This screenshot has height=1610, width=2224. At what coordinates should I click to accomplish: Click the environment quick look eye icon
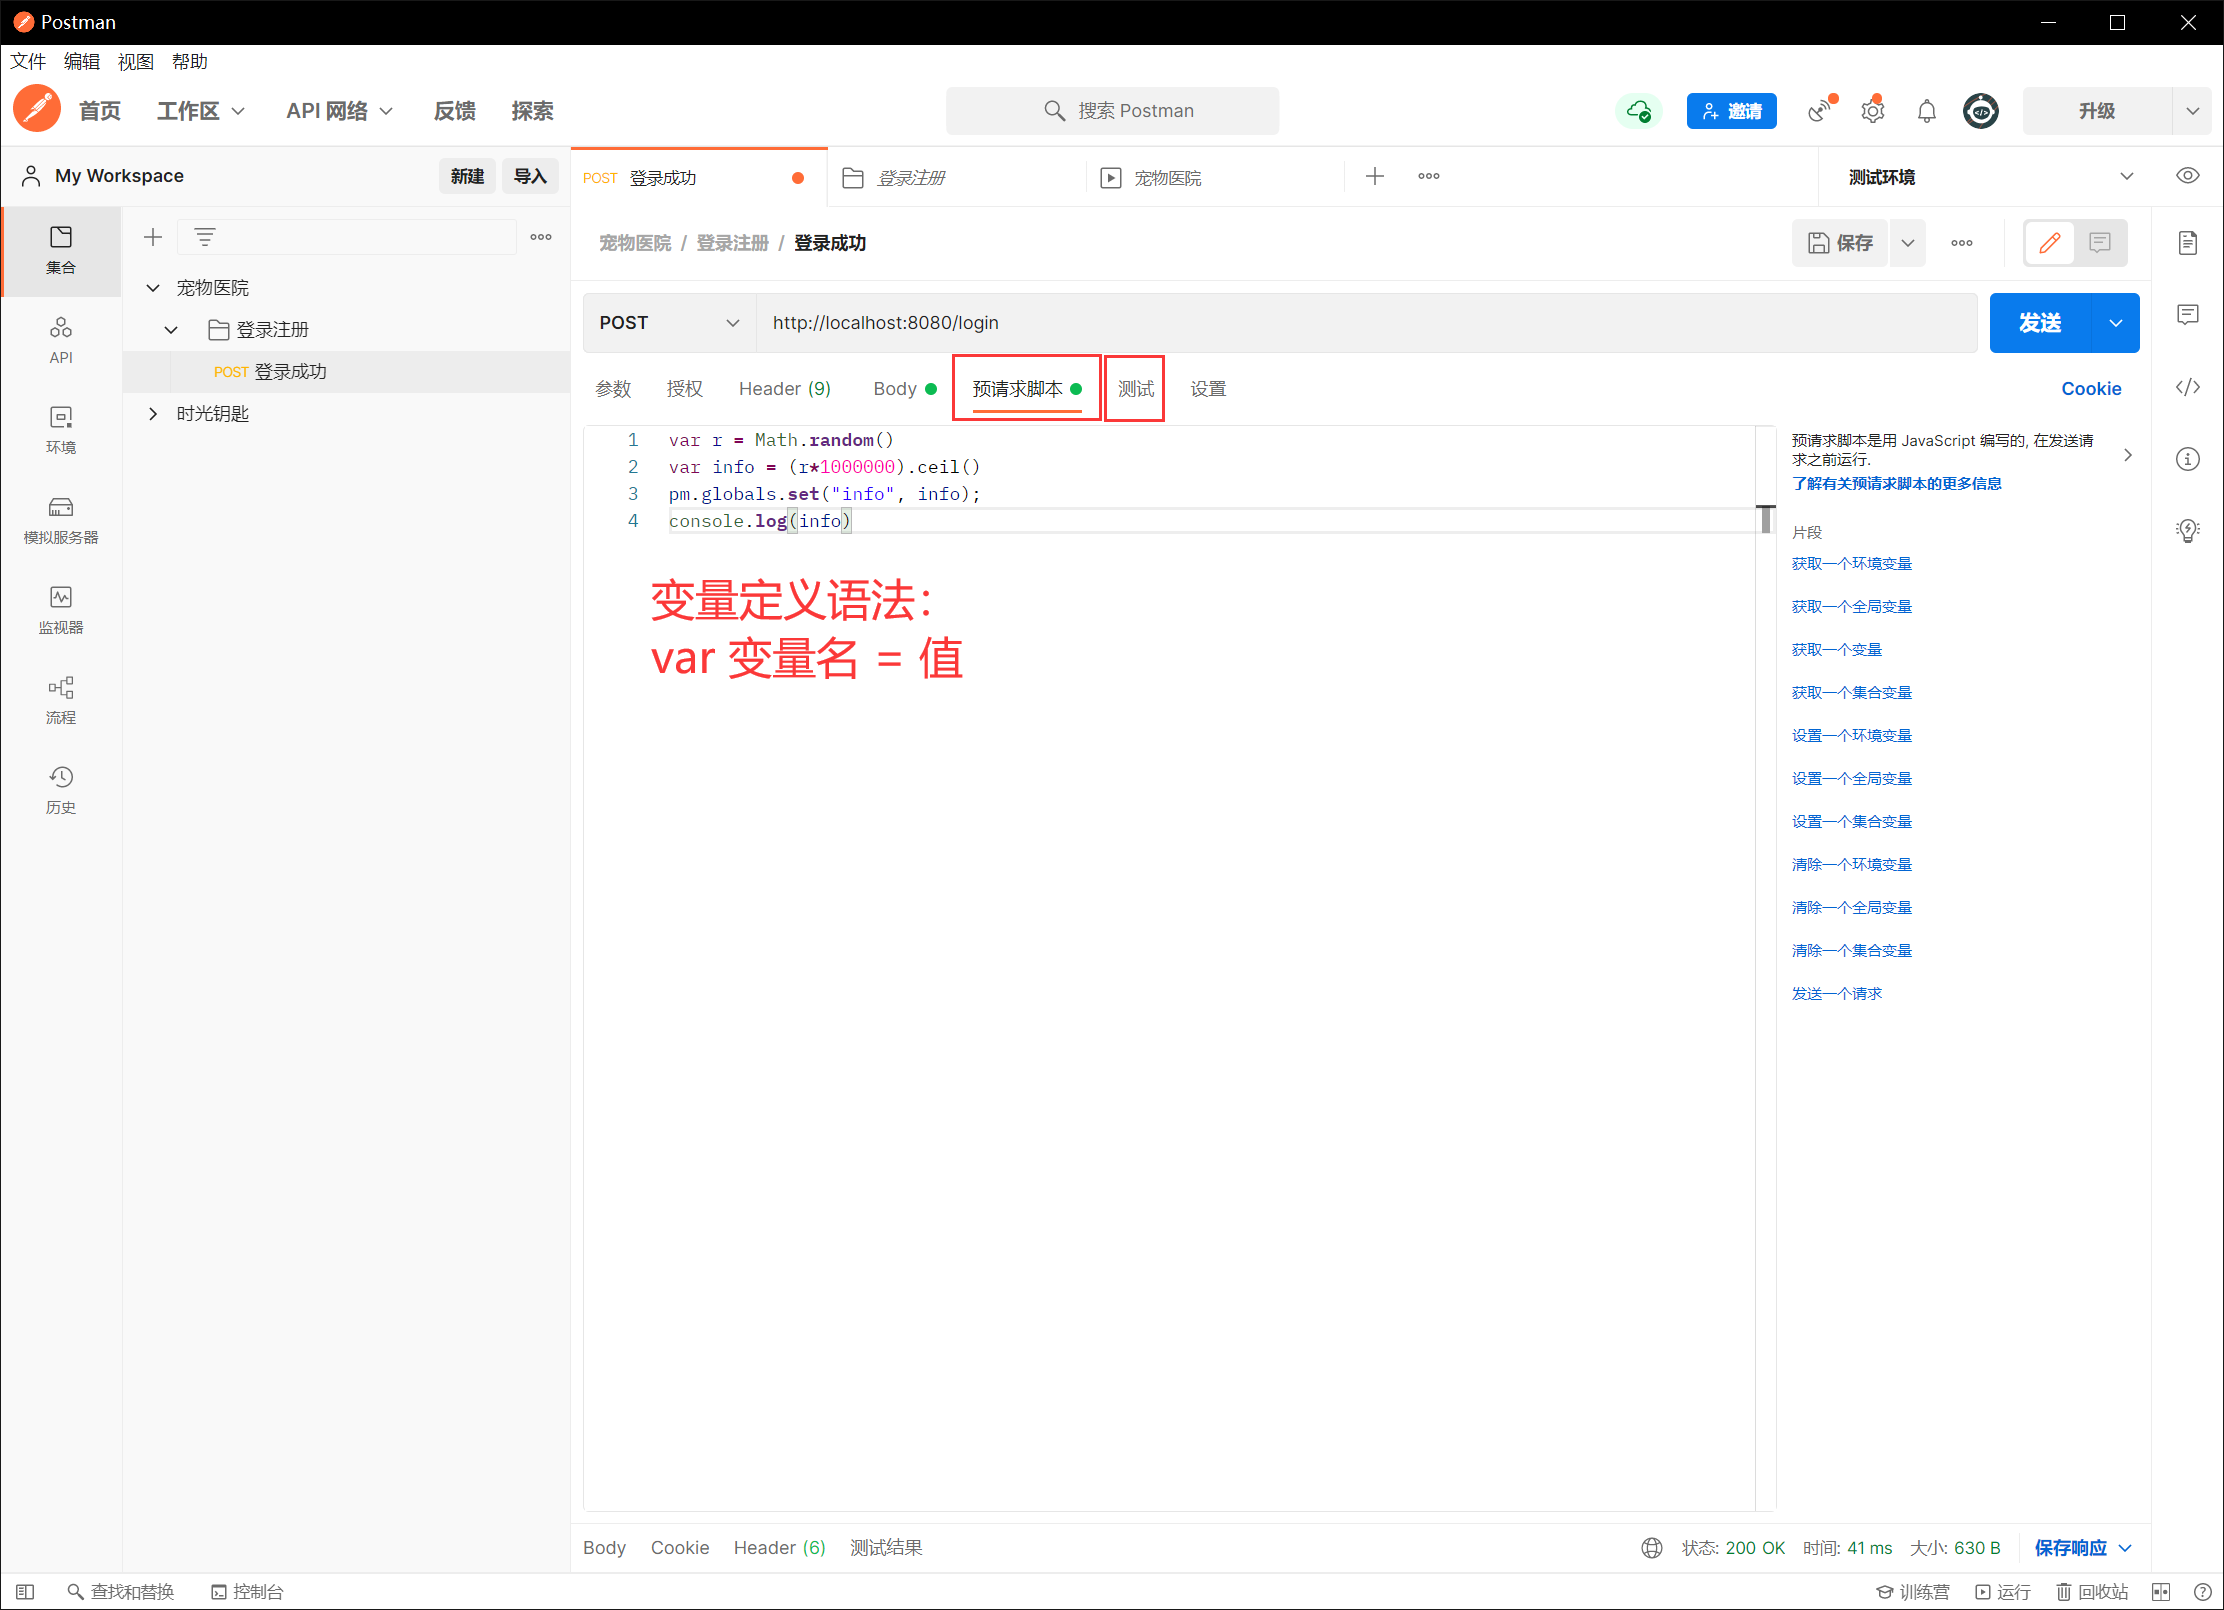click(x=2187, y=176)
